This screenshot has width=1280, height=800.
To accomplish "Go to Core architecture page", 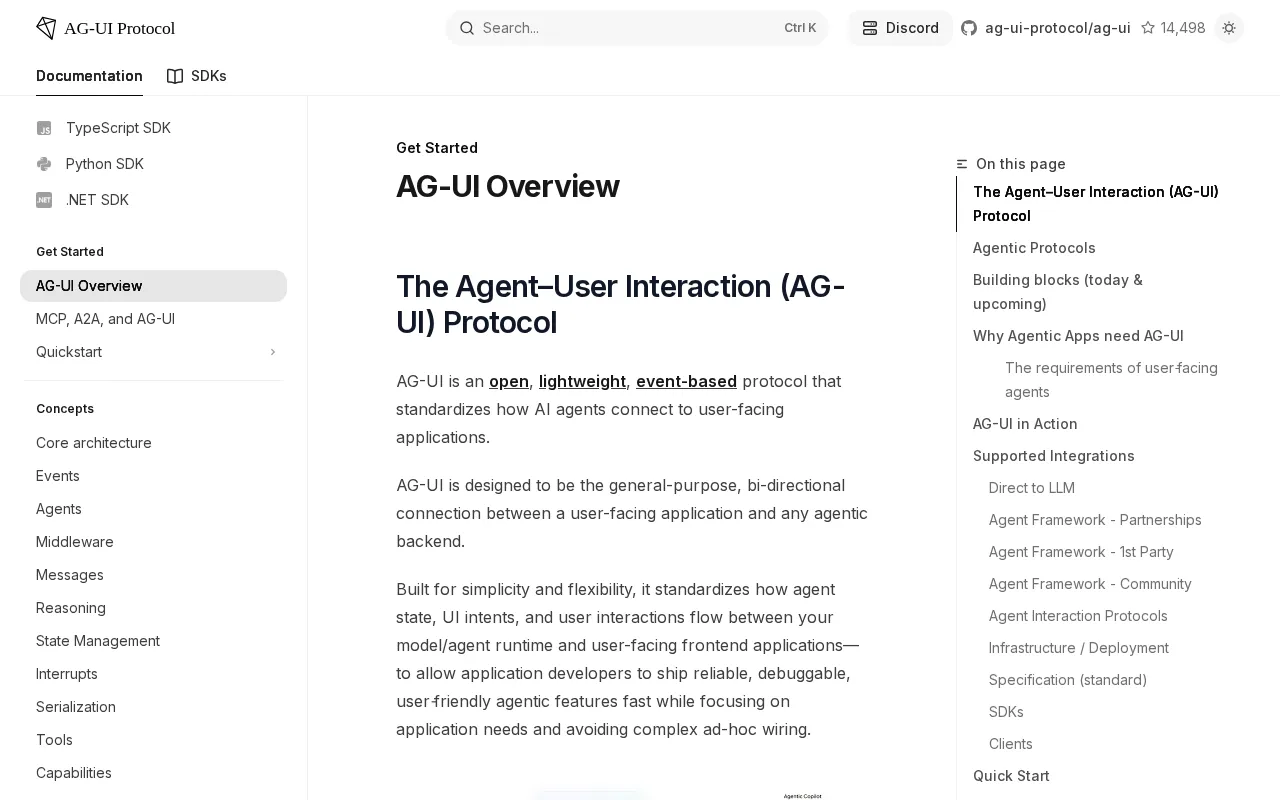I will pos(153,443).
